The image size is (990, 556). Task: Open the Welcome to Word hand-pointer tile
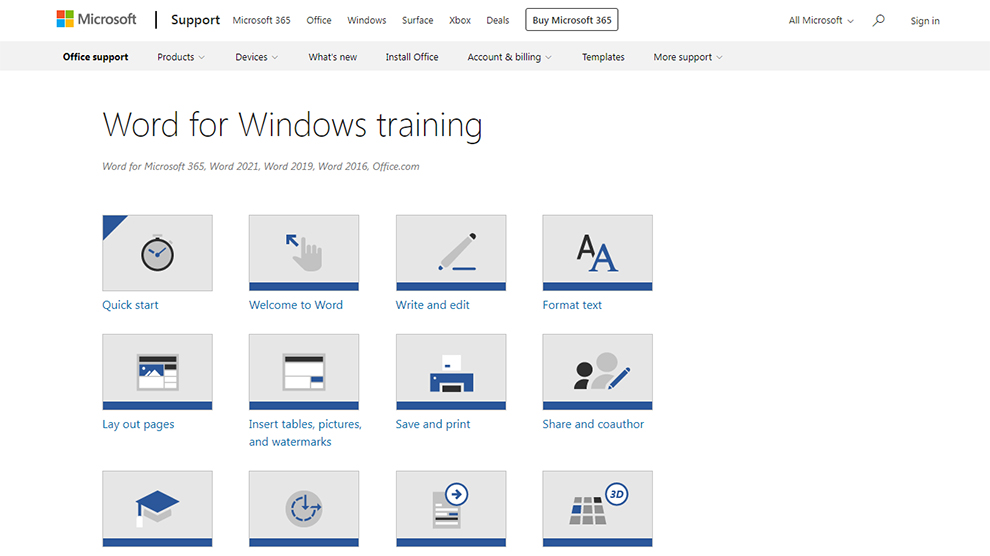(x=304, y=252)
